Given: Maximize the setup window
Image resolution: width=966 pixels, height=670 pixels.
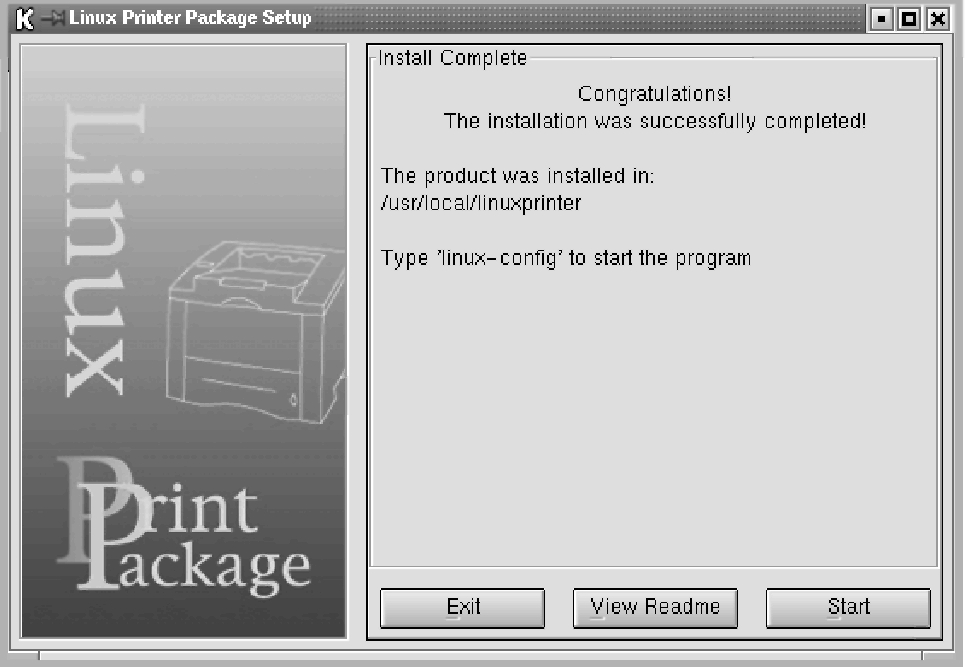Looking at the screenshot, I should coord(909,19).
